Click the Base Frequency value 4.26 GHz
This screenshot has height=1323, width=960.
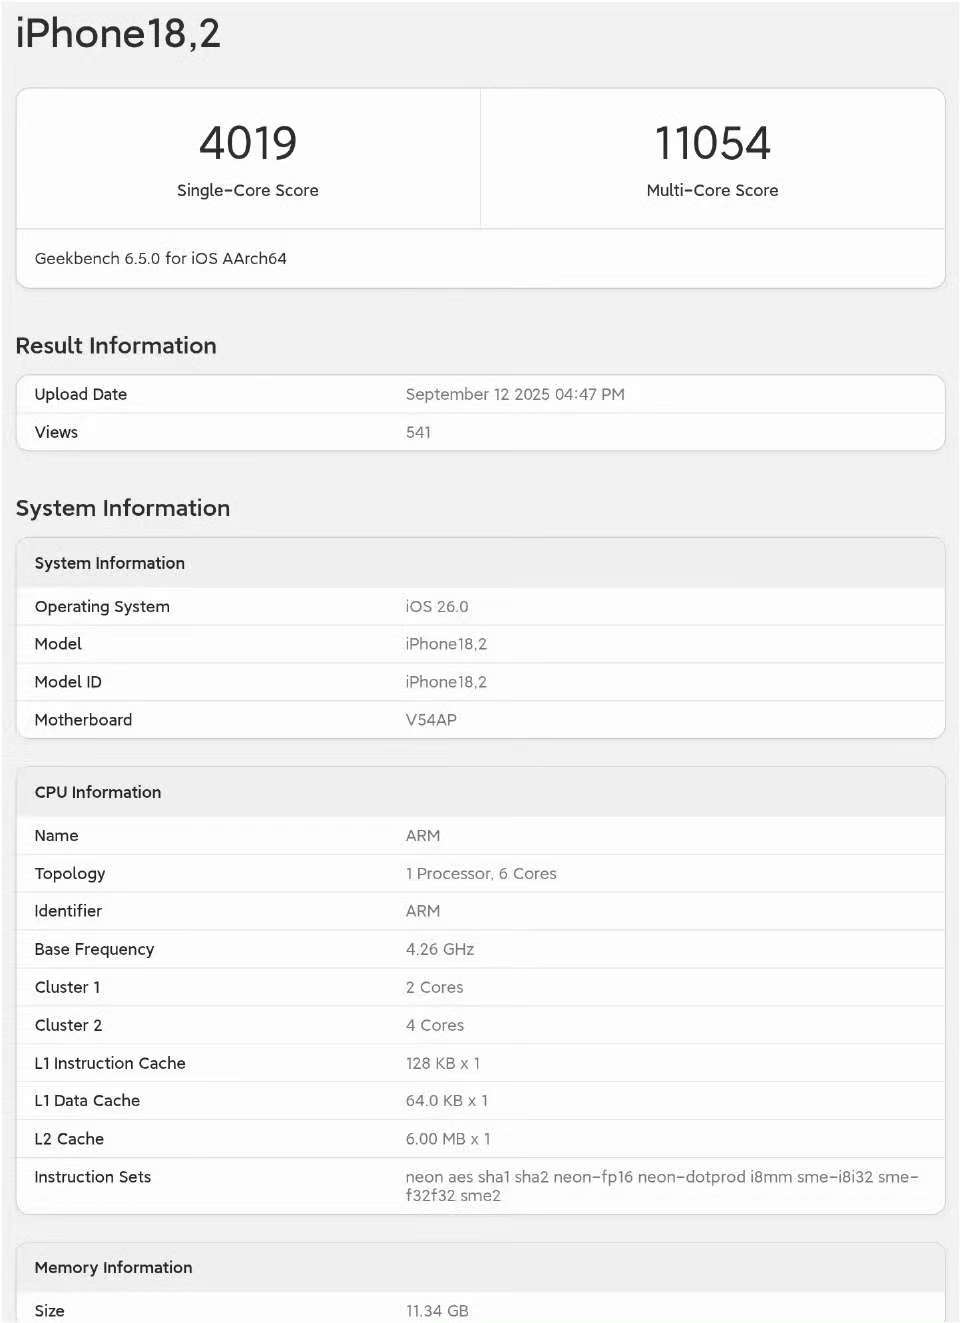440,949
